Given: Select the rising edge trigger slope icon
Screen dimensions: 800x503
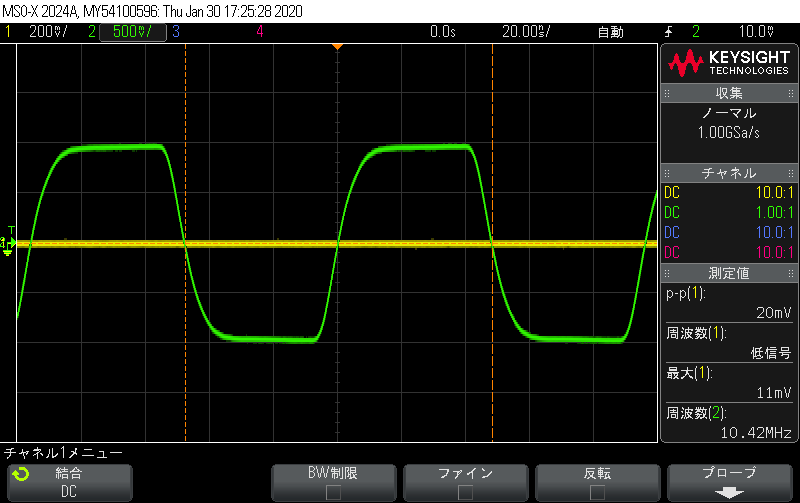Looking at the screenshot, I should [x=669, y=32].
